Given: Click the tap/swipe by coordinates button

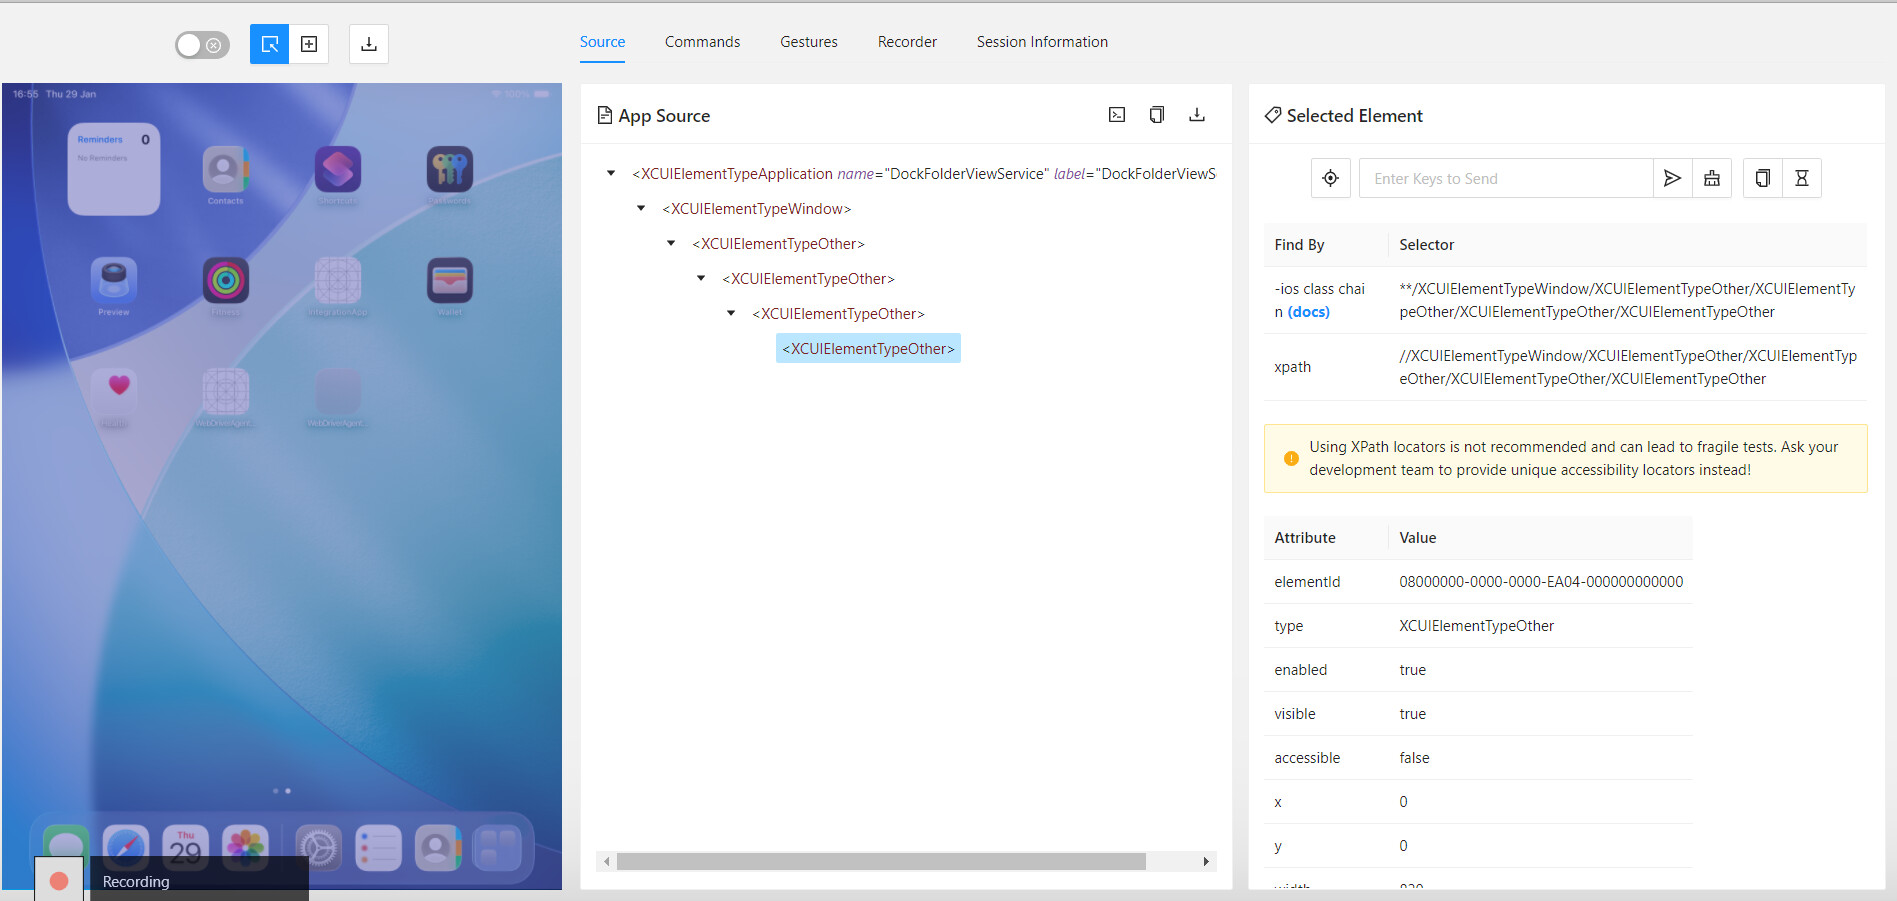Looking at the screenshot, I should [x=309, y=44].
